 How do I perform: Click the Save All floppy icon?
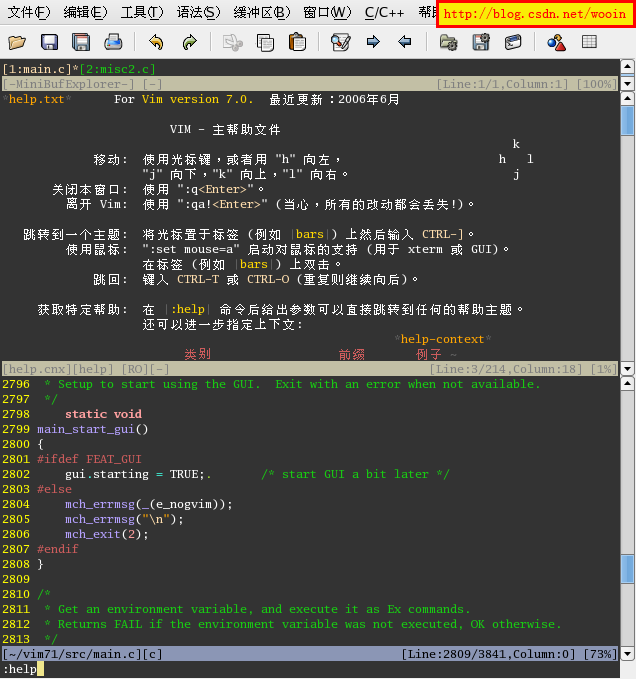tap(81, 42)
